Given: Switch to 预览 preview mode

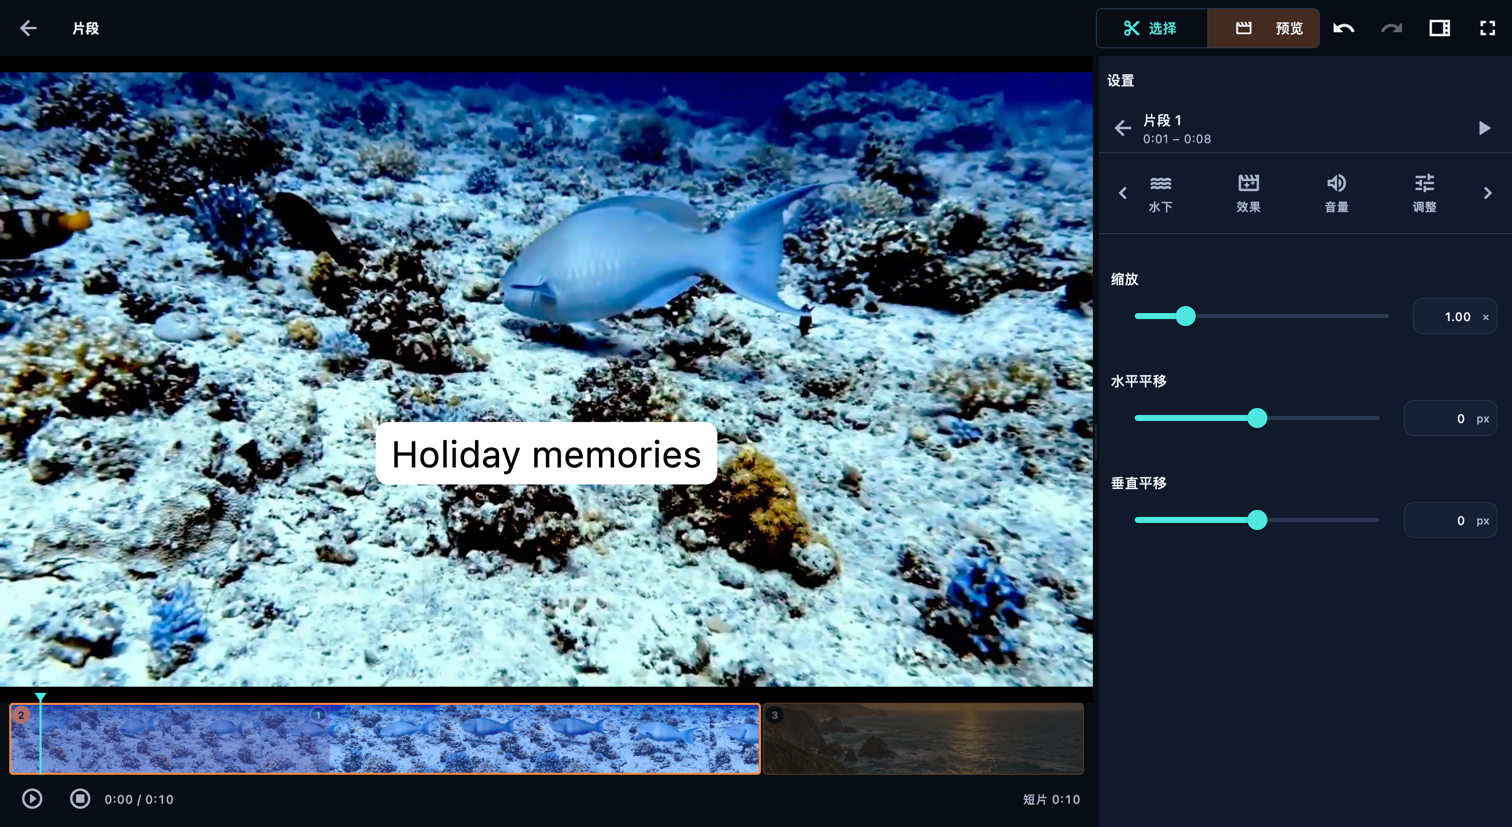Looking at the screenshot, I should click(x=1264, y=28).
